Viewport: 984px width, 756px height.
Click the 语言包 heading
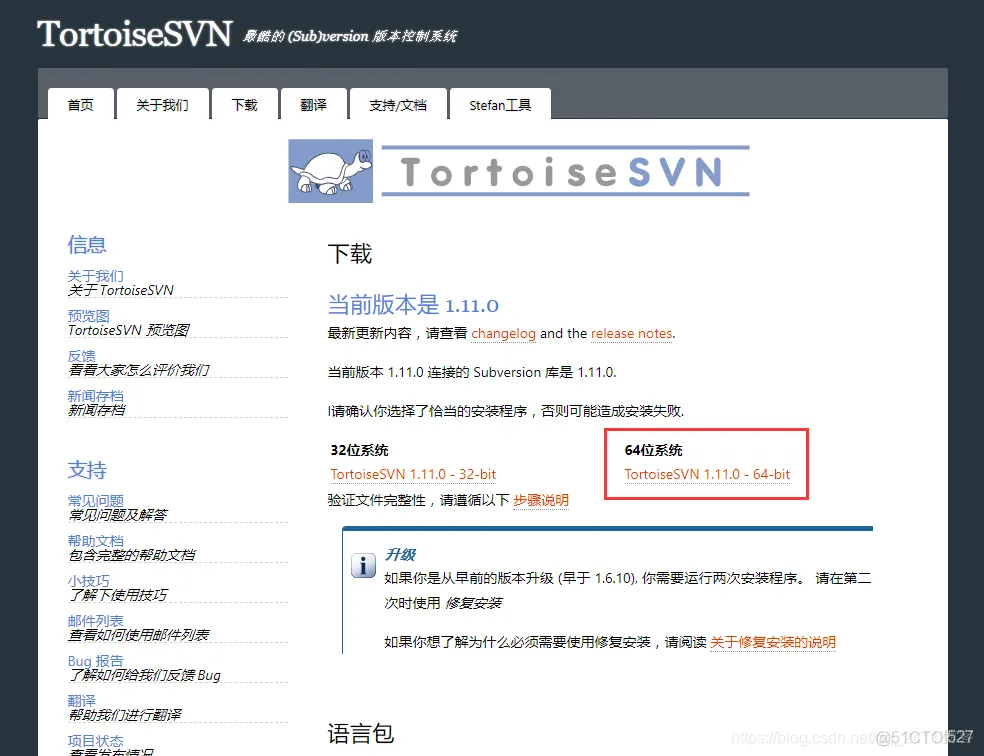[x=361, y=733]
